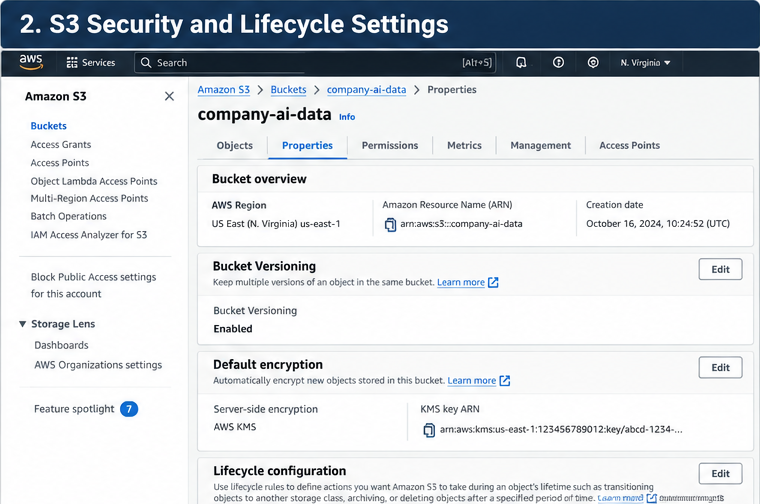Viewport: 760px width, 504px height.
Task: Click external link icon next to Bucket Versioning Learn more
Action: tap(493, 282)
